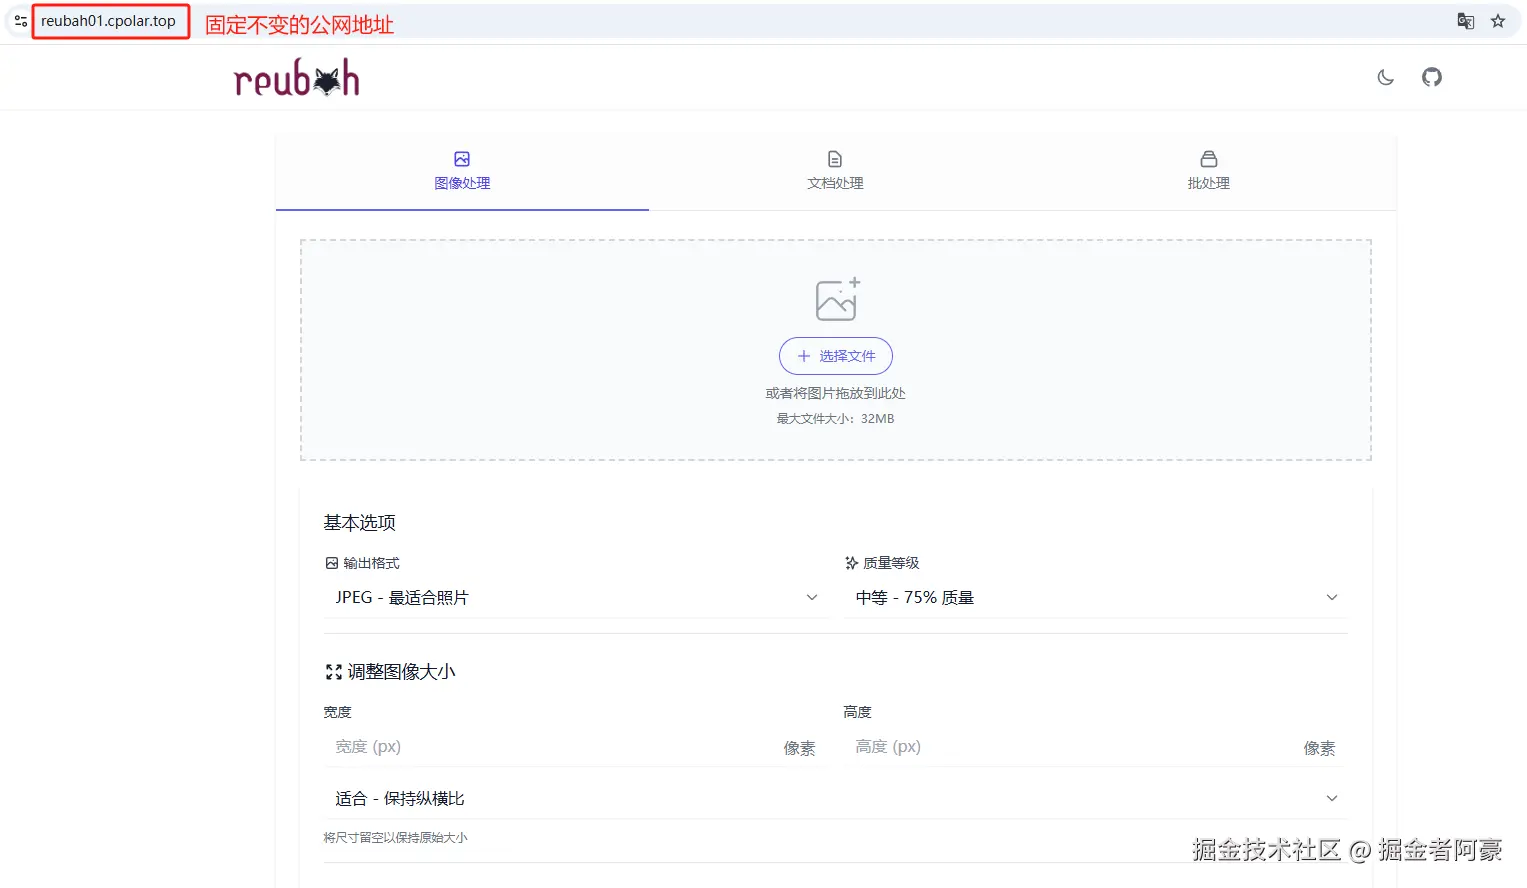
Task: Click the 质量等级 sparkle icon
Action: pyautogui.click(x=852, y=563)
